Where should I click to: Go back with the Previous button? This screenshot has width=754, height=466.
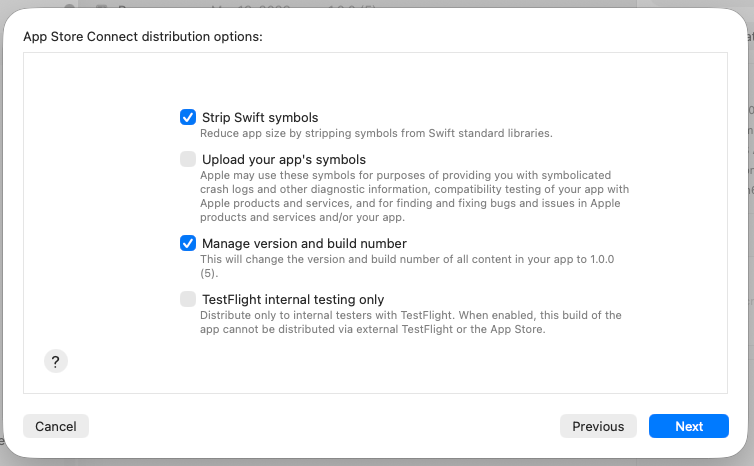[598, 426]
